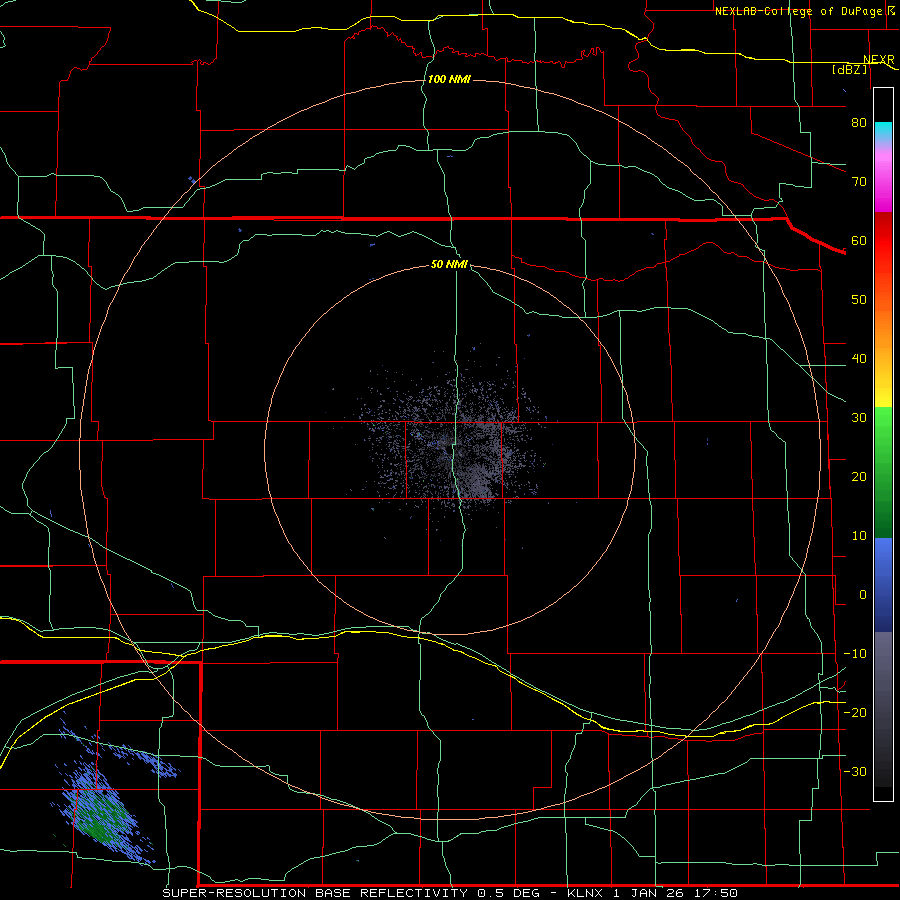
Task: Click the '-20' value on the dBZ scale
Action: point(855,712)
